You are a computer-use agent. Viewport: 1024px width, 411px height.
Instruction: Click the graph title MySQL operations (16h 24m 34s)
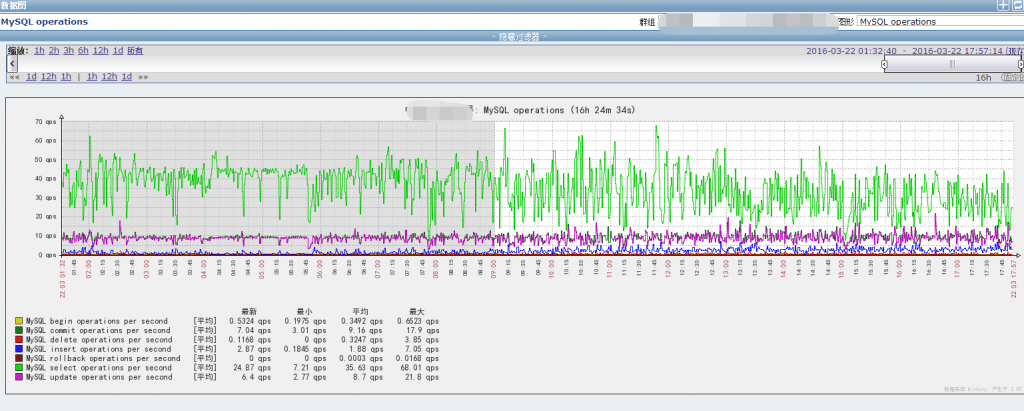(x=559, y=110)
